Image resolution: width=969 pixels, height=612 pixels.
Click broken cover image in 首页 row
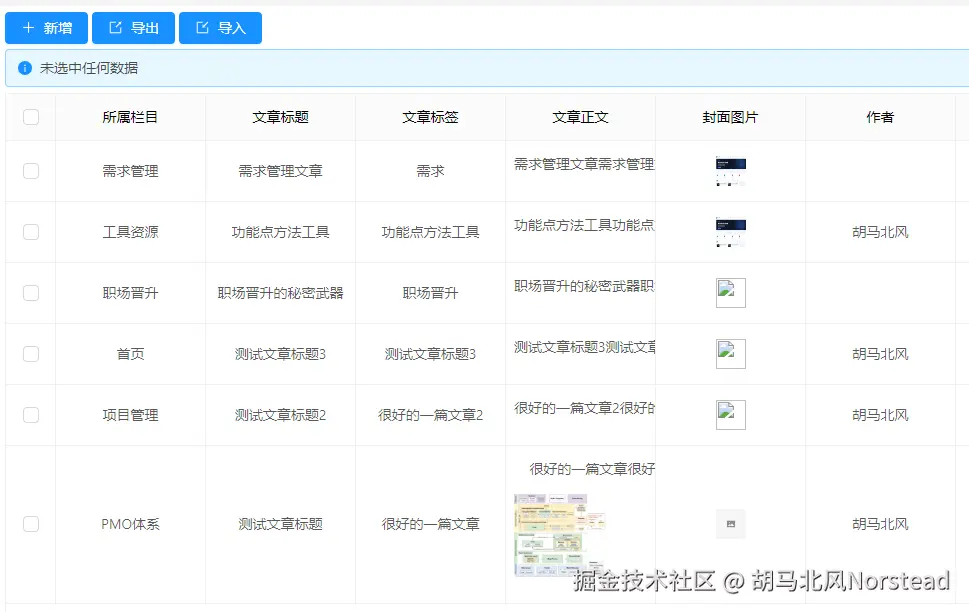[730, 354]
